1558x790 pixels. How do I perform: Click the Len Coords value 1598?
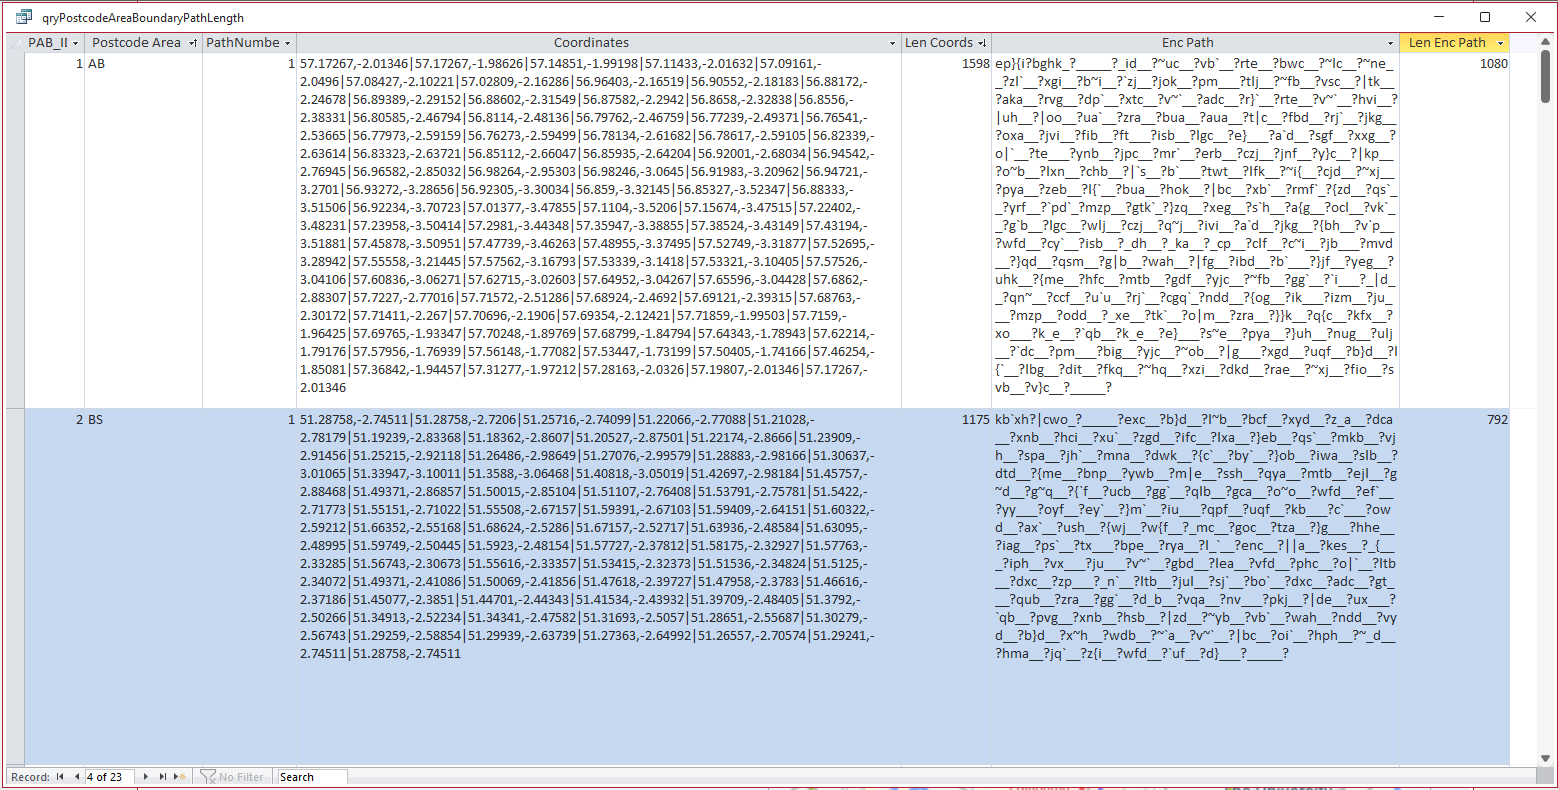click(975, 63)
